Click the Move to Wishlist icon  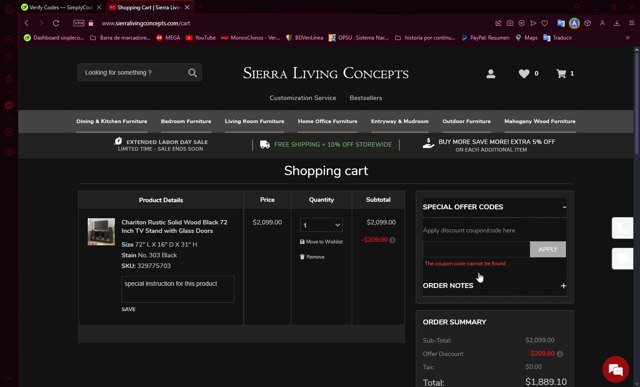[302, 242]
